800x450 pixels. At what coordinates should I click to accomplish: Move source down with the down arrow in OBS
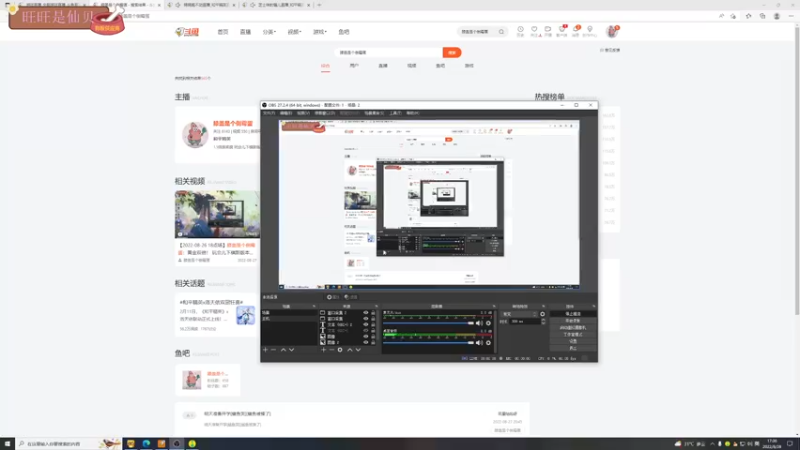point(358,350)
